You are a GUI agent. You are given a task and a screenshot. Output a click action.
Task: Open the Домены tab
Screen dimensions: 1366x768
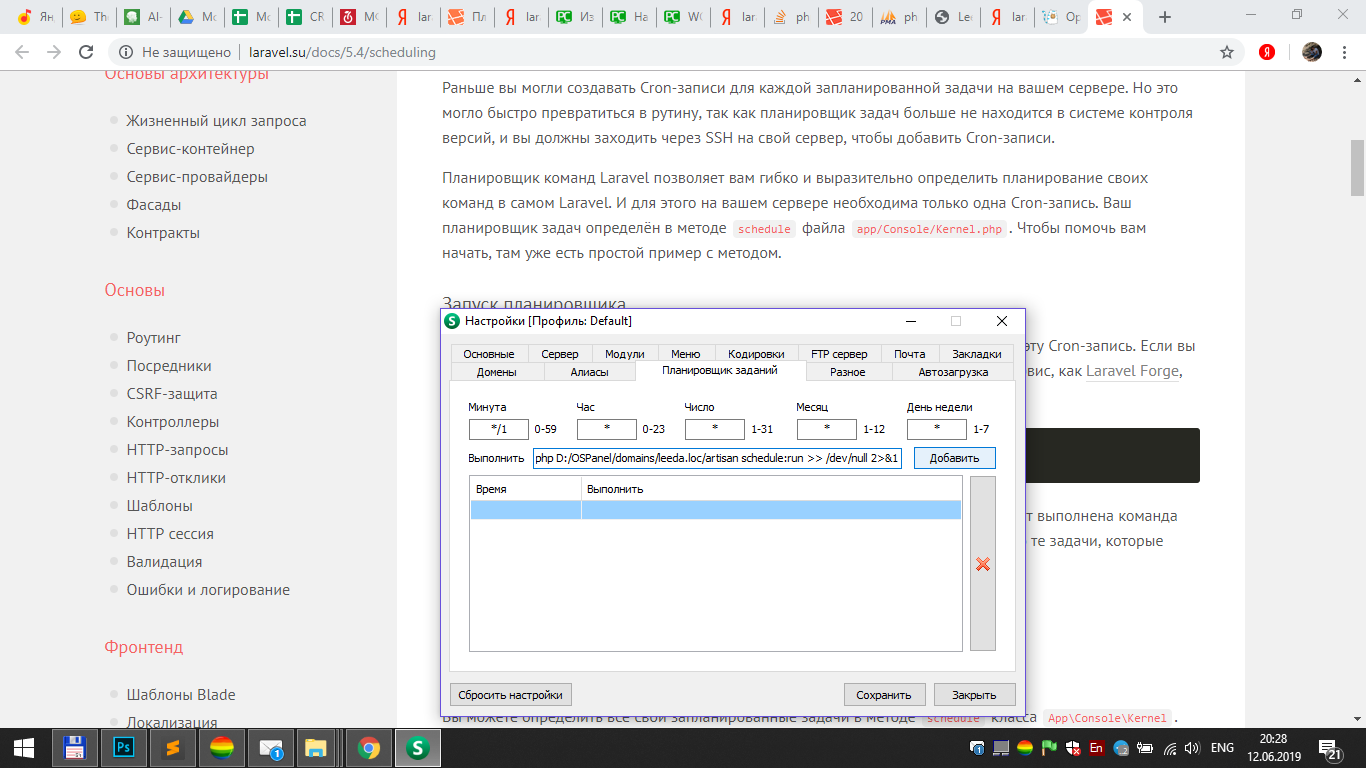coord(497,372)
